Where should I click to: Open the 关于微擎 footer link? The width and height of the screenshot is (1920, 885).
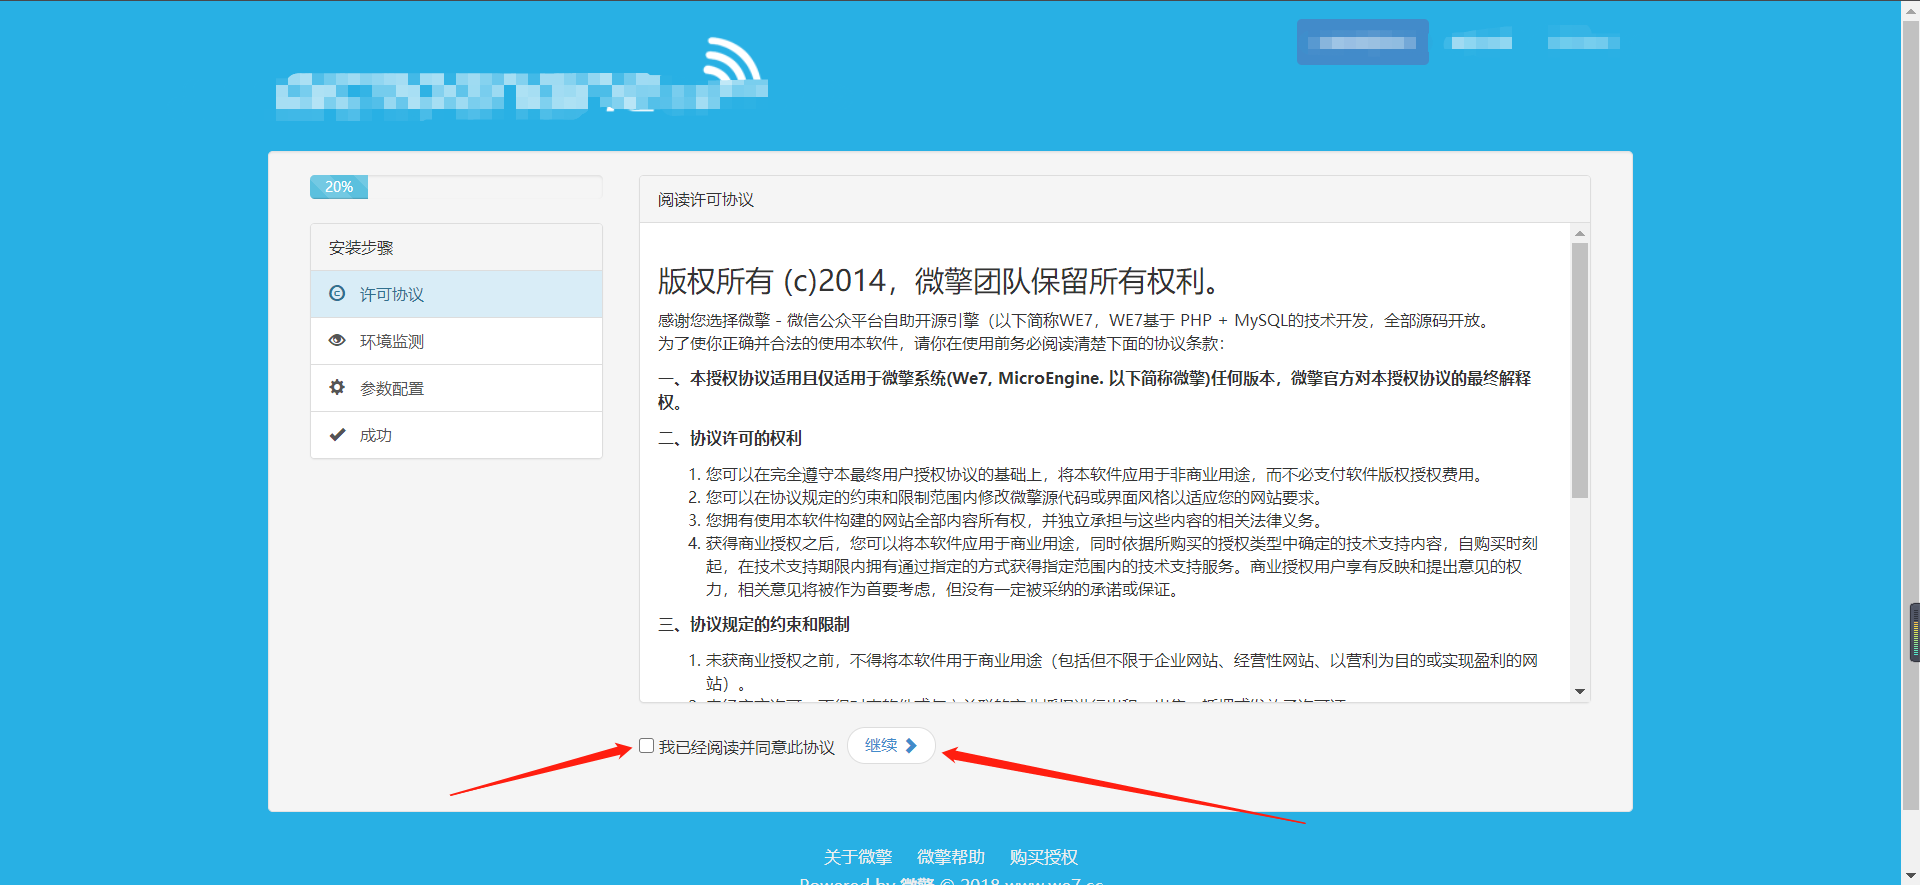[858, 857]
